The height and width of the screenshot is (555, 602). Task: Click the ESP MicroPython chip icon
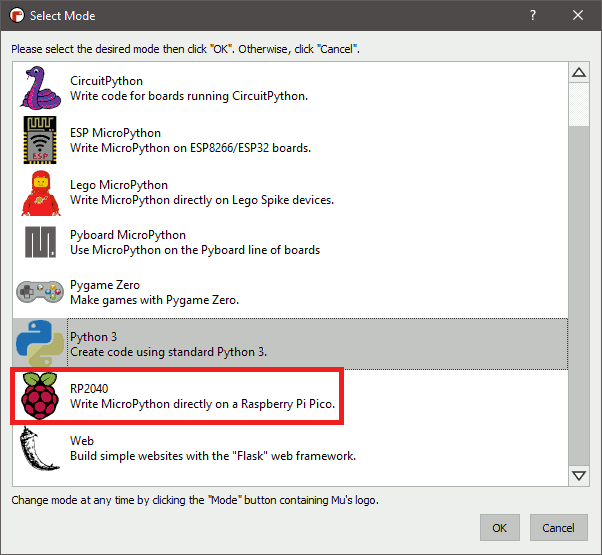pos(40,140)
